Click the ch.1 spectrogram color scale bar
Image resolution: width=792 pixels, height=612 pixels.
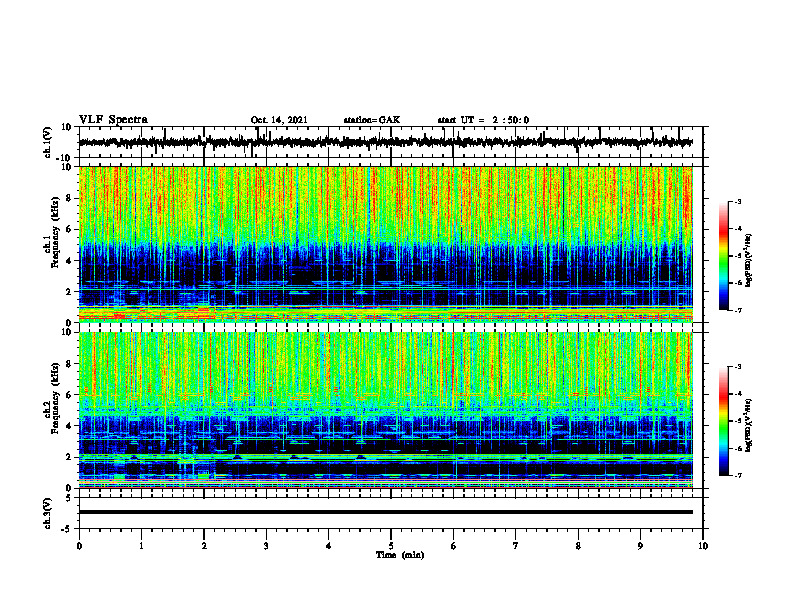tap(723, 256)
